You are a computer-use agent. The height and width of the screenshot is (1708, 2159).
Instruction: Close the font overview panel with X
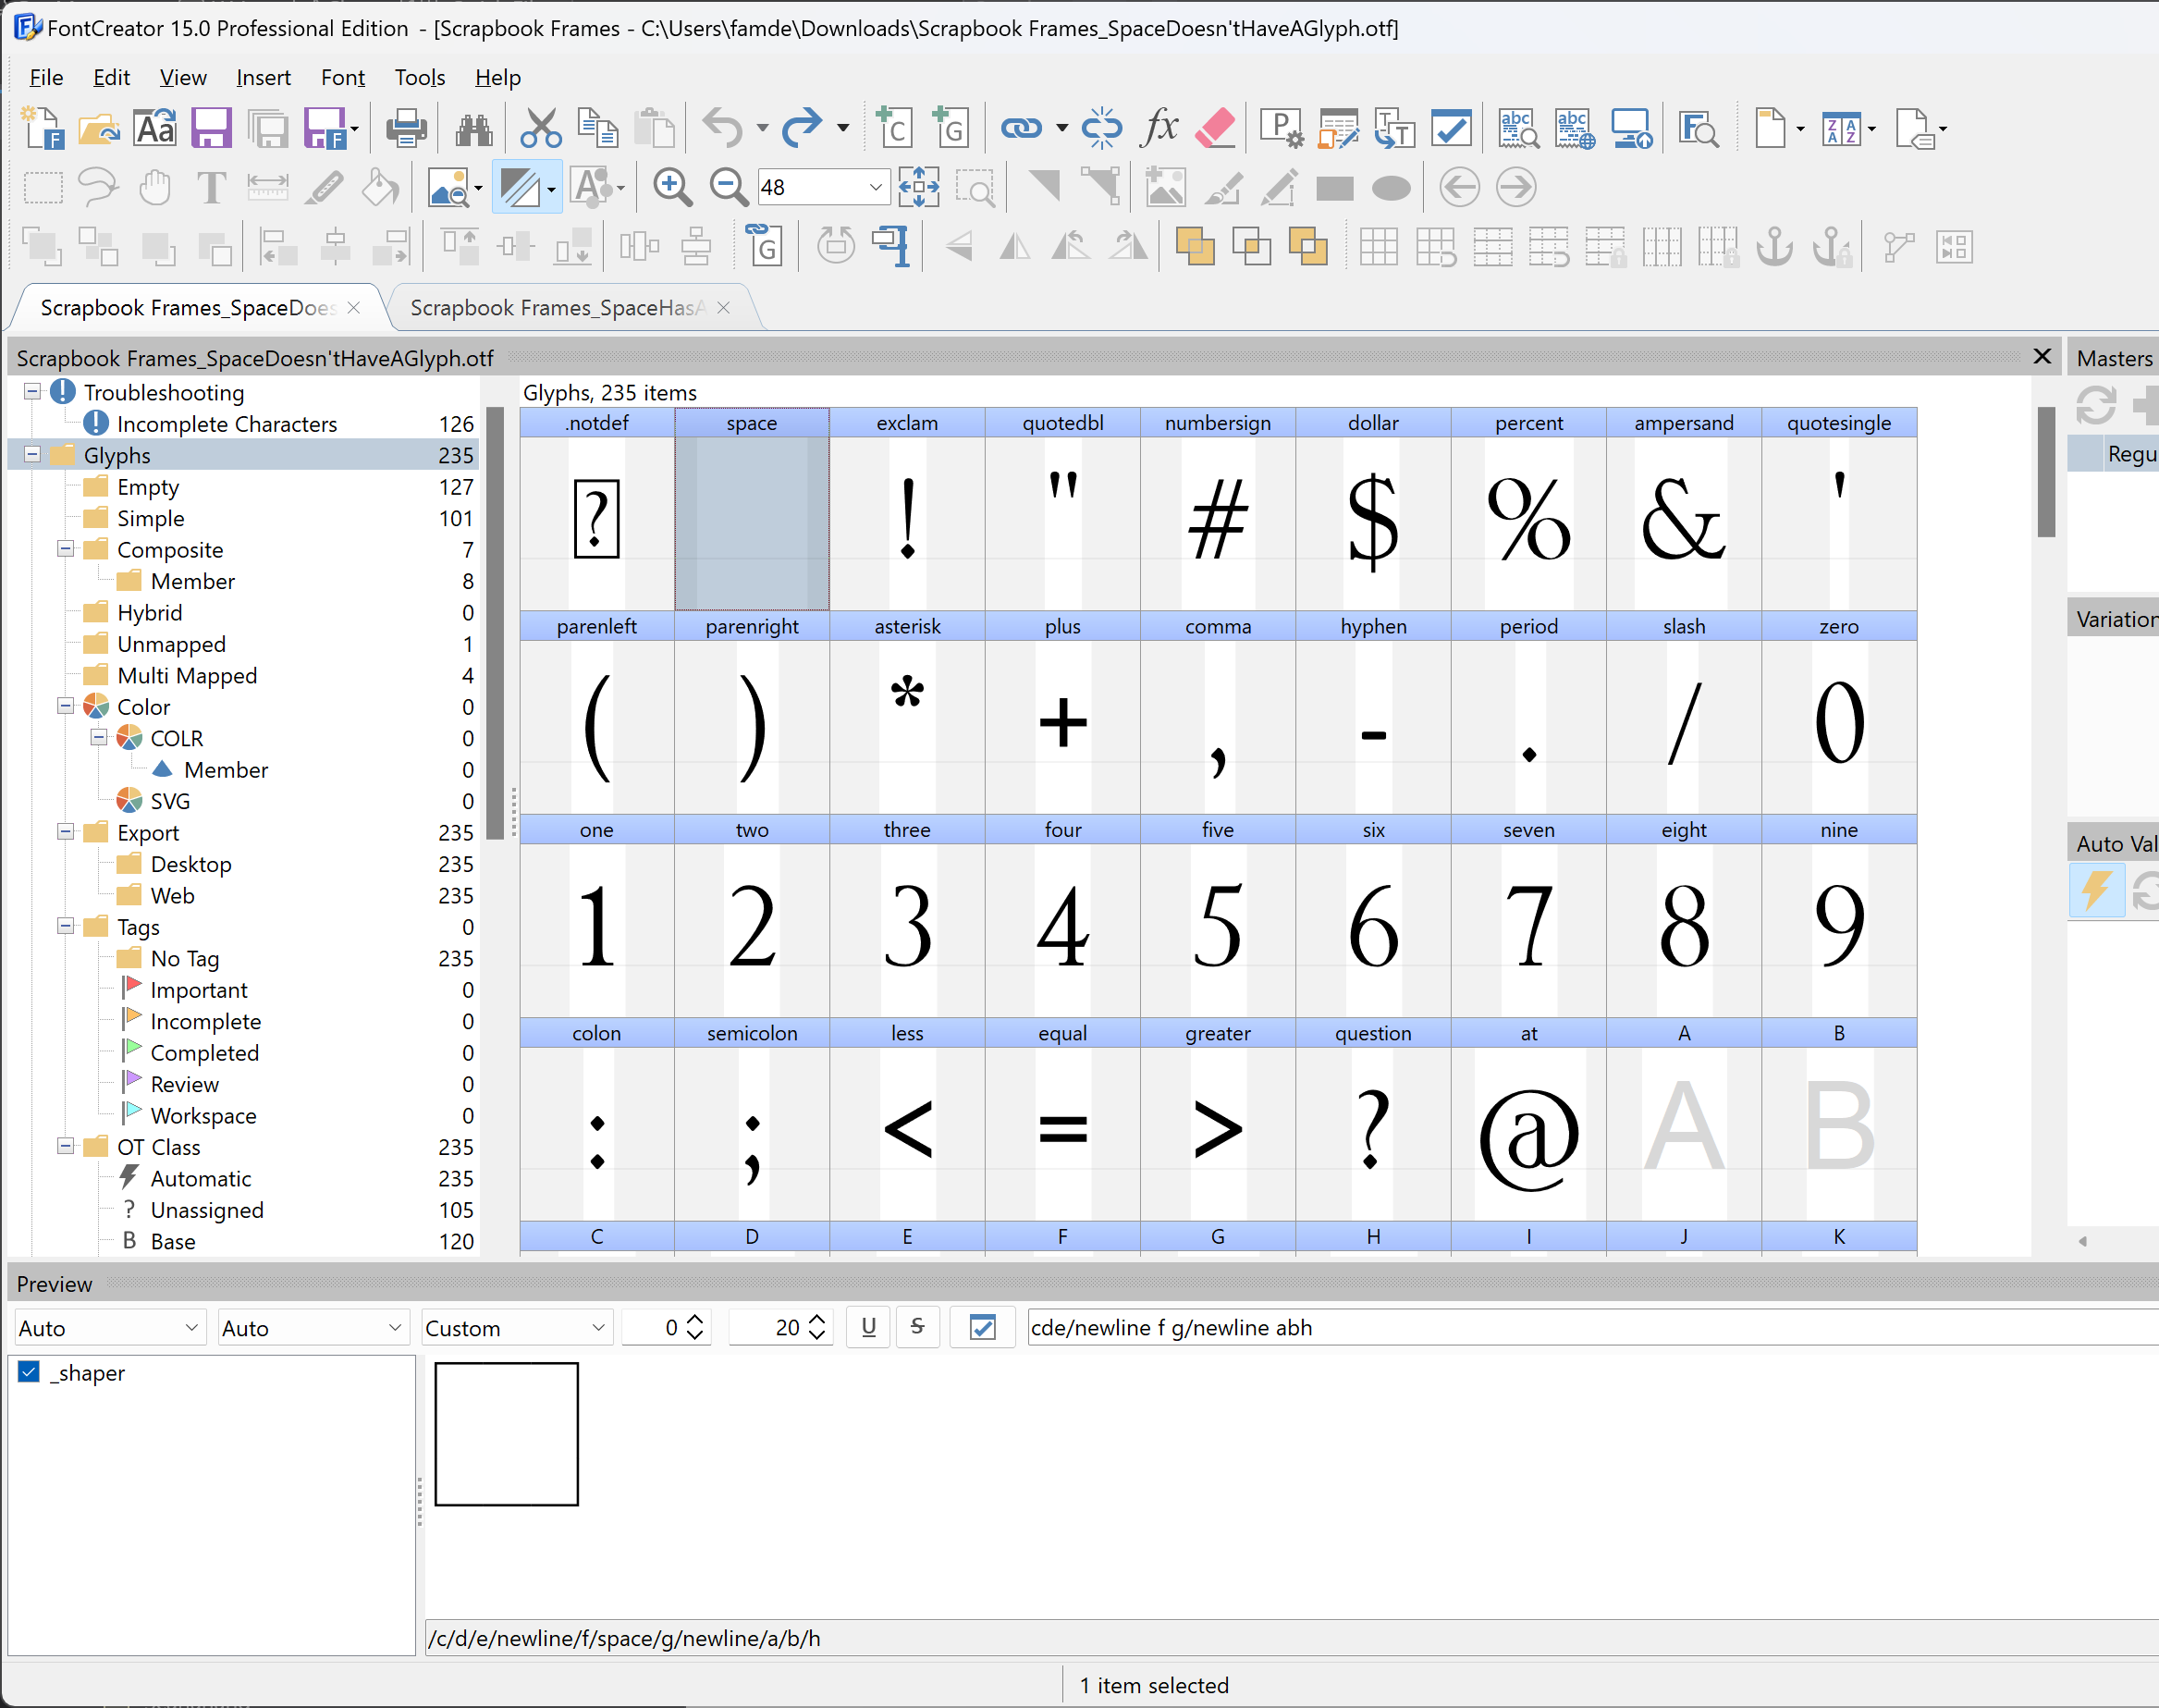[x=2042, y=357]
